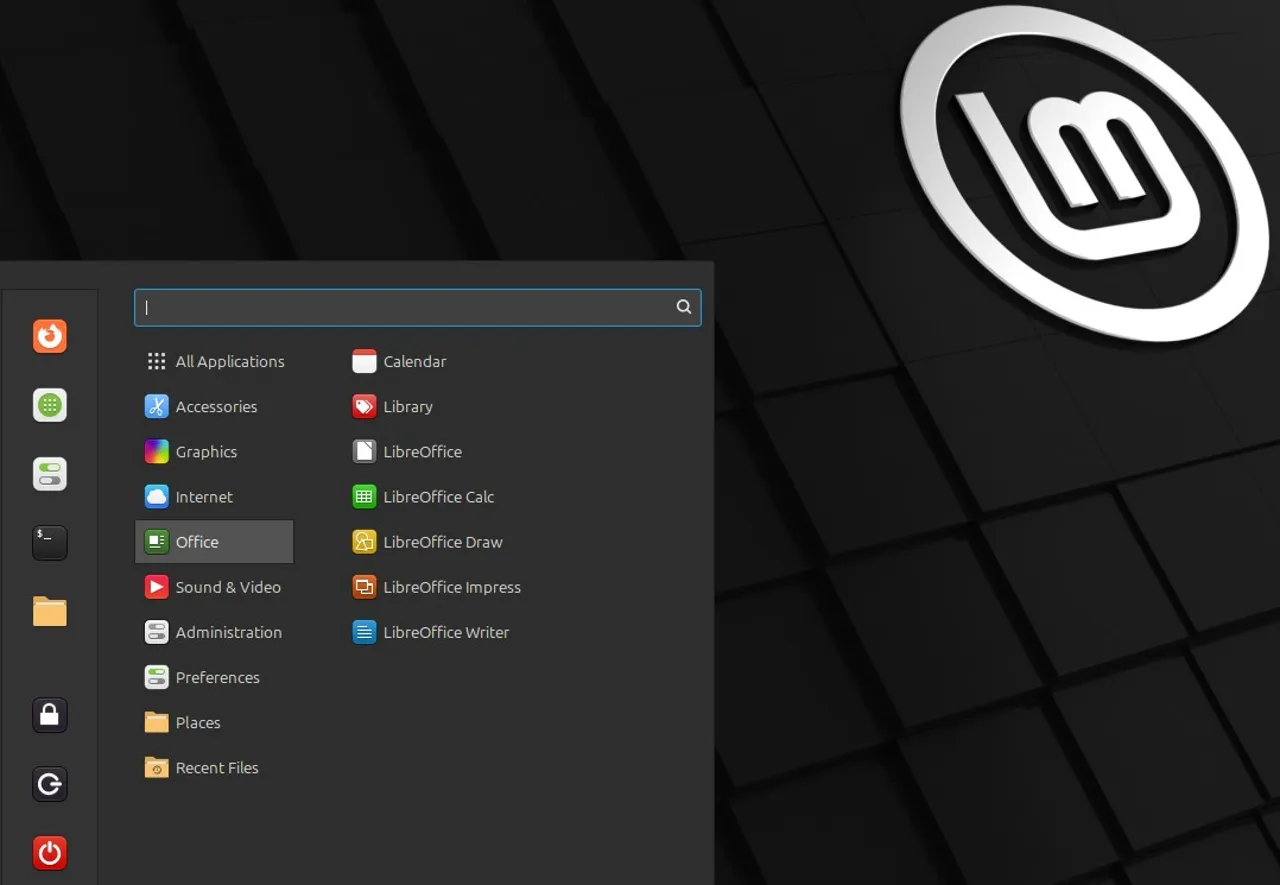
Task: Show All Applications category
Action: (x=214, y=361)
